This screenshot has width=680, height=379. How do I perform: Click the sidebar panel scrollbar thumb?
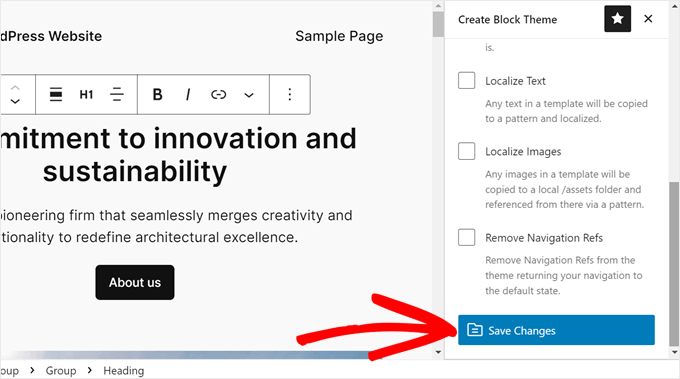674,263
